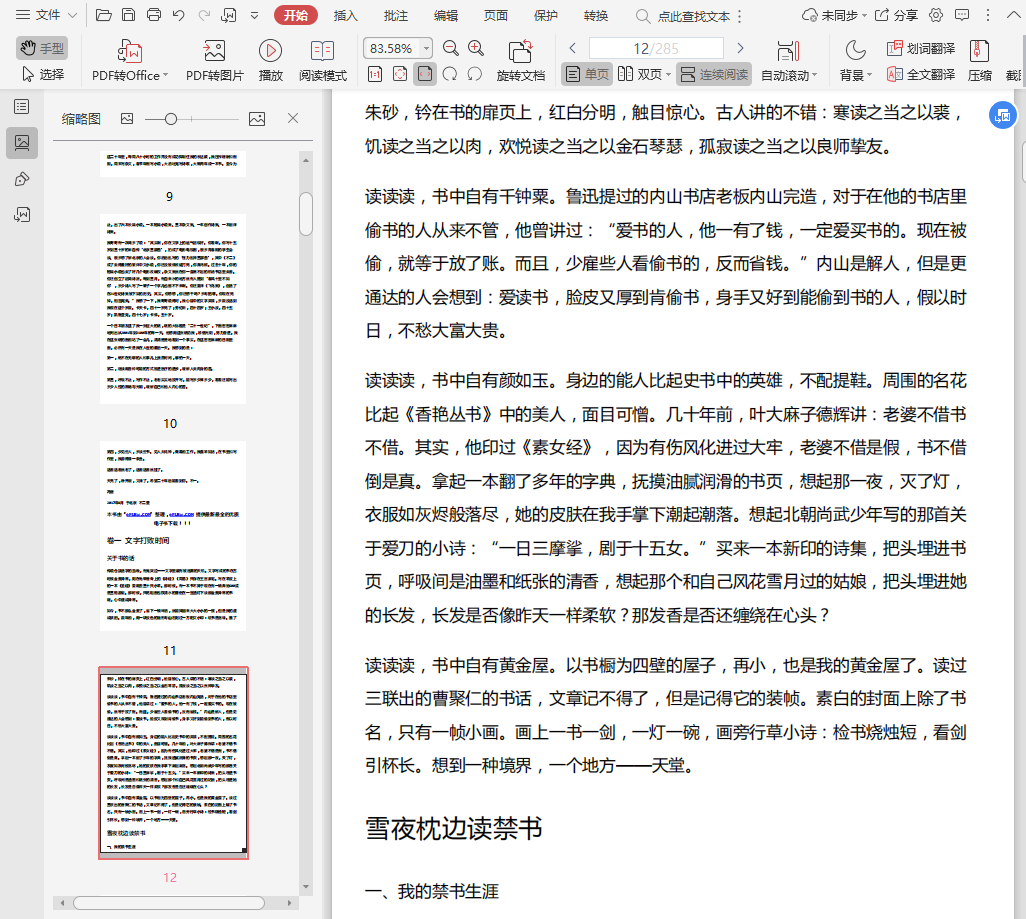
Task: Open settings with the gear icon
Action: coord(936,15)
